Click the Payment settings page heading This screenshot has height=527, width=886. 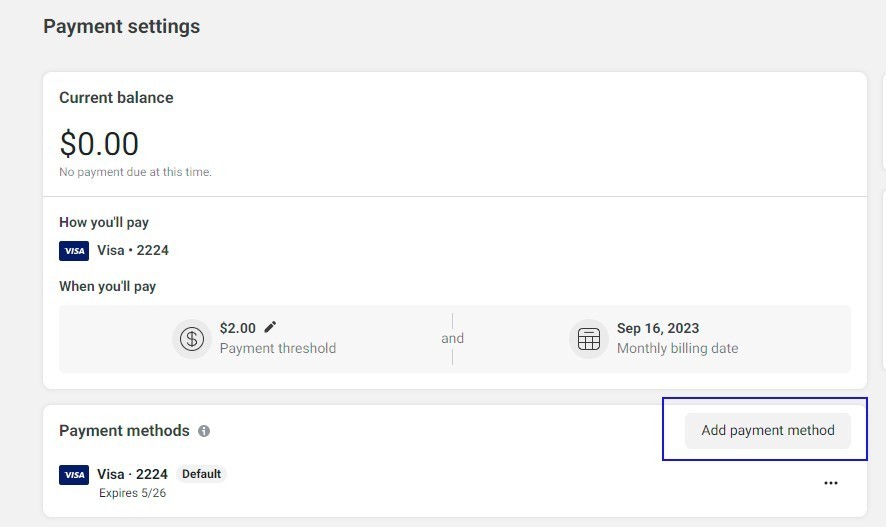click(x=121, y=27)
